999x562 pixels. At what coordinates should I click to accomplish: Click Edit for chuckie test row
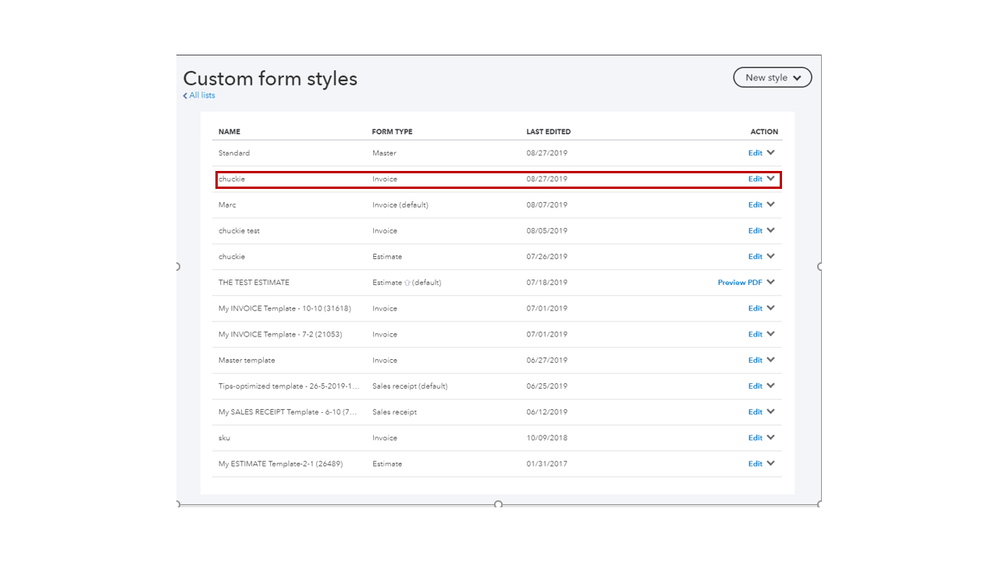click(755, 231)
